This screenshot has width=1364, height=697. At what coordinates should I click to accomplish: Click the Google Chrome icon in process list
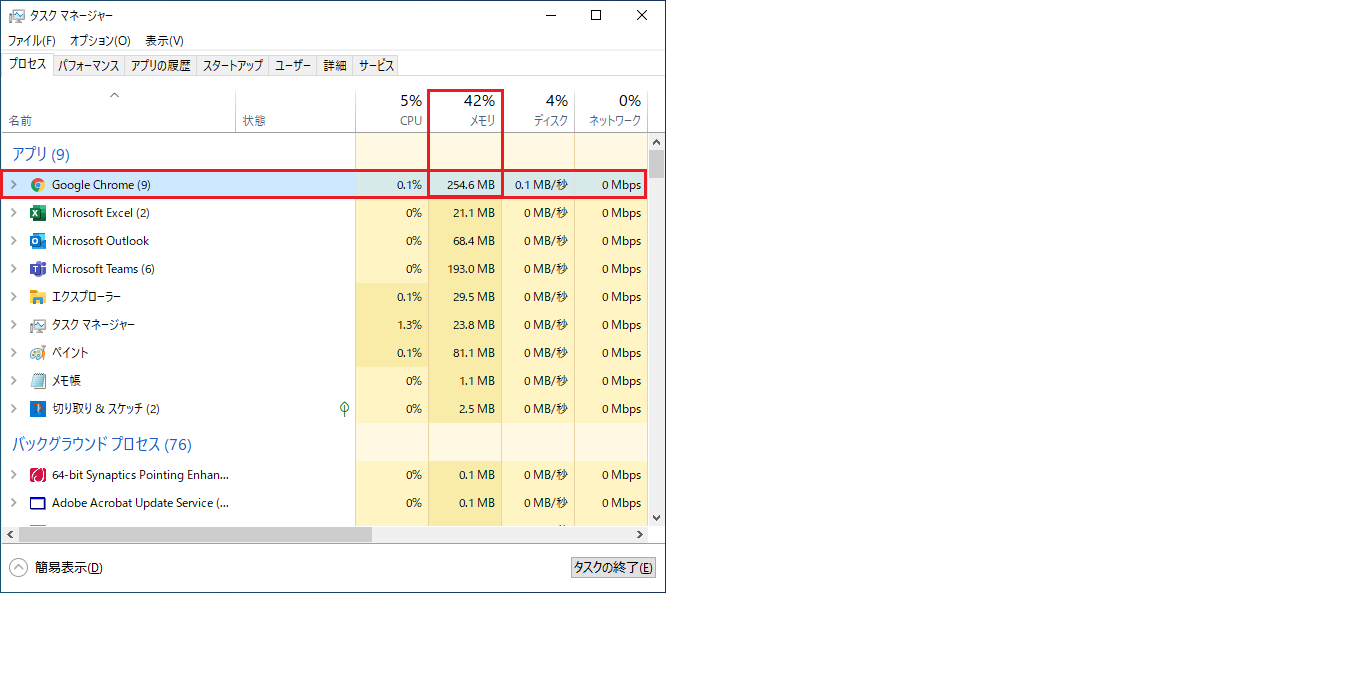38,185
